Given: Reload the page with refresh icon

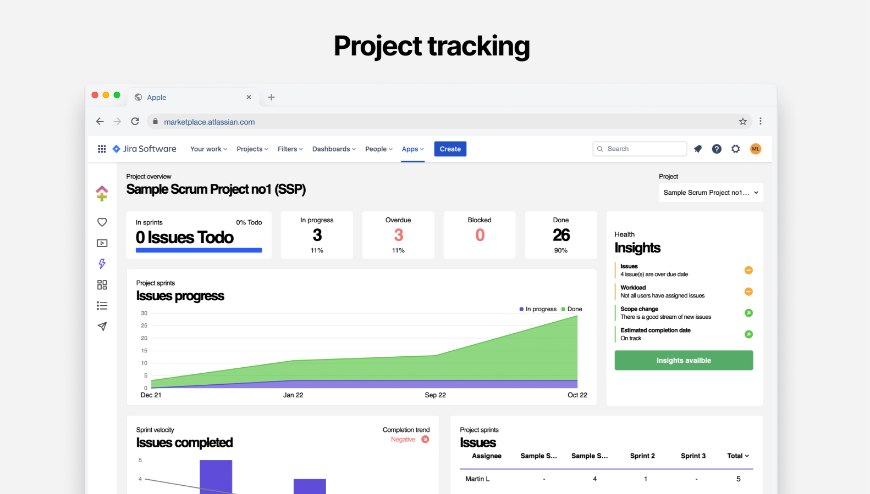Looking at the screenshot, I should click(135, 122).
